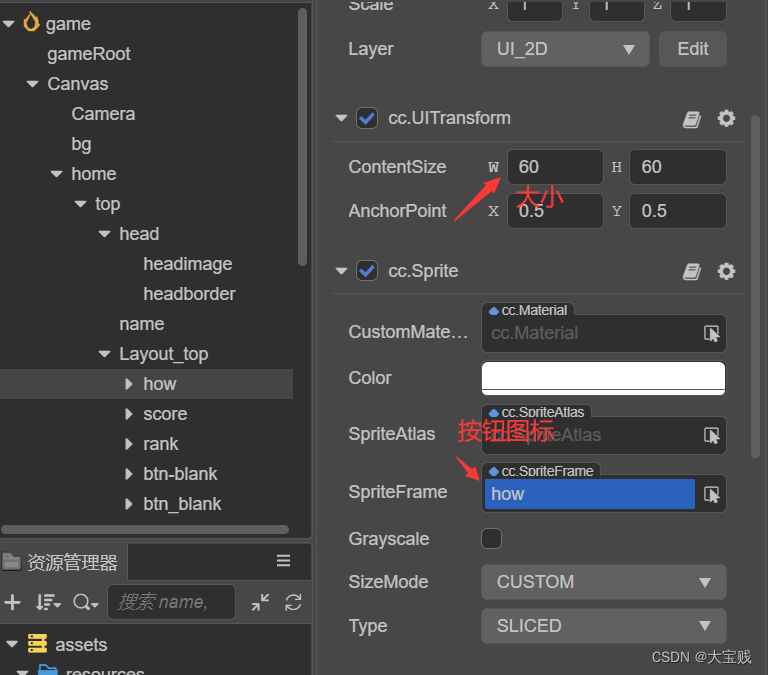Refresh the assets panel list
The height and width of the screenshot is (675, 768).
[x=293, y=602]
